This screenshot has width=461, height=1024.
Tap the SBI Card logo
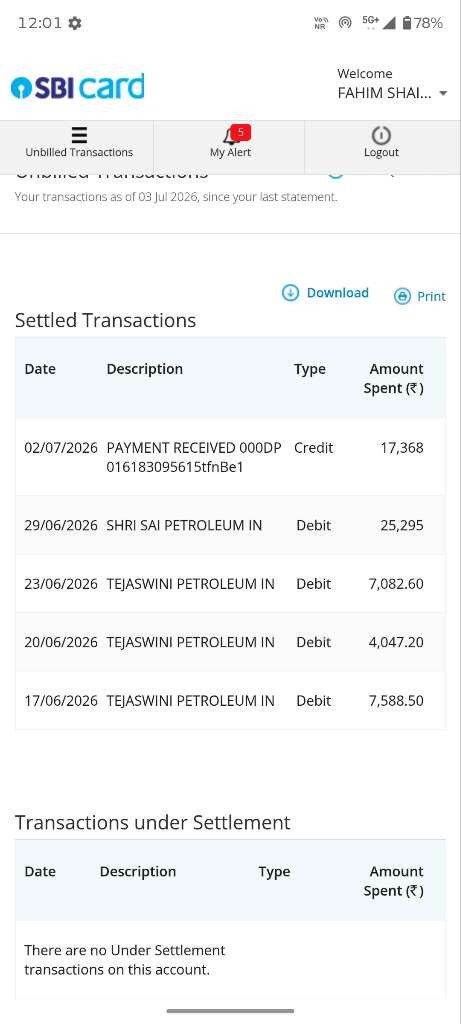click(x=78, y=87)
